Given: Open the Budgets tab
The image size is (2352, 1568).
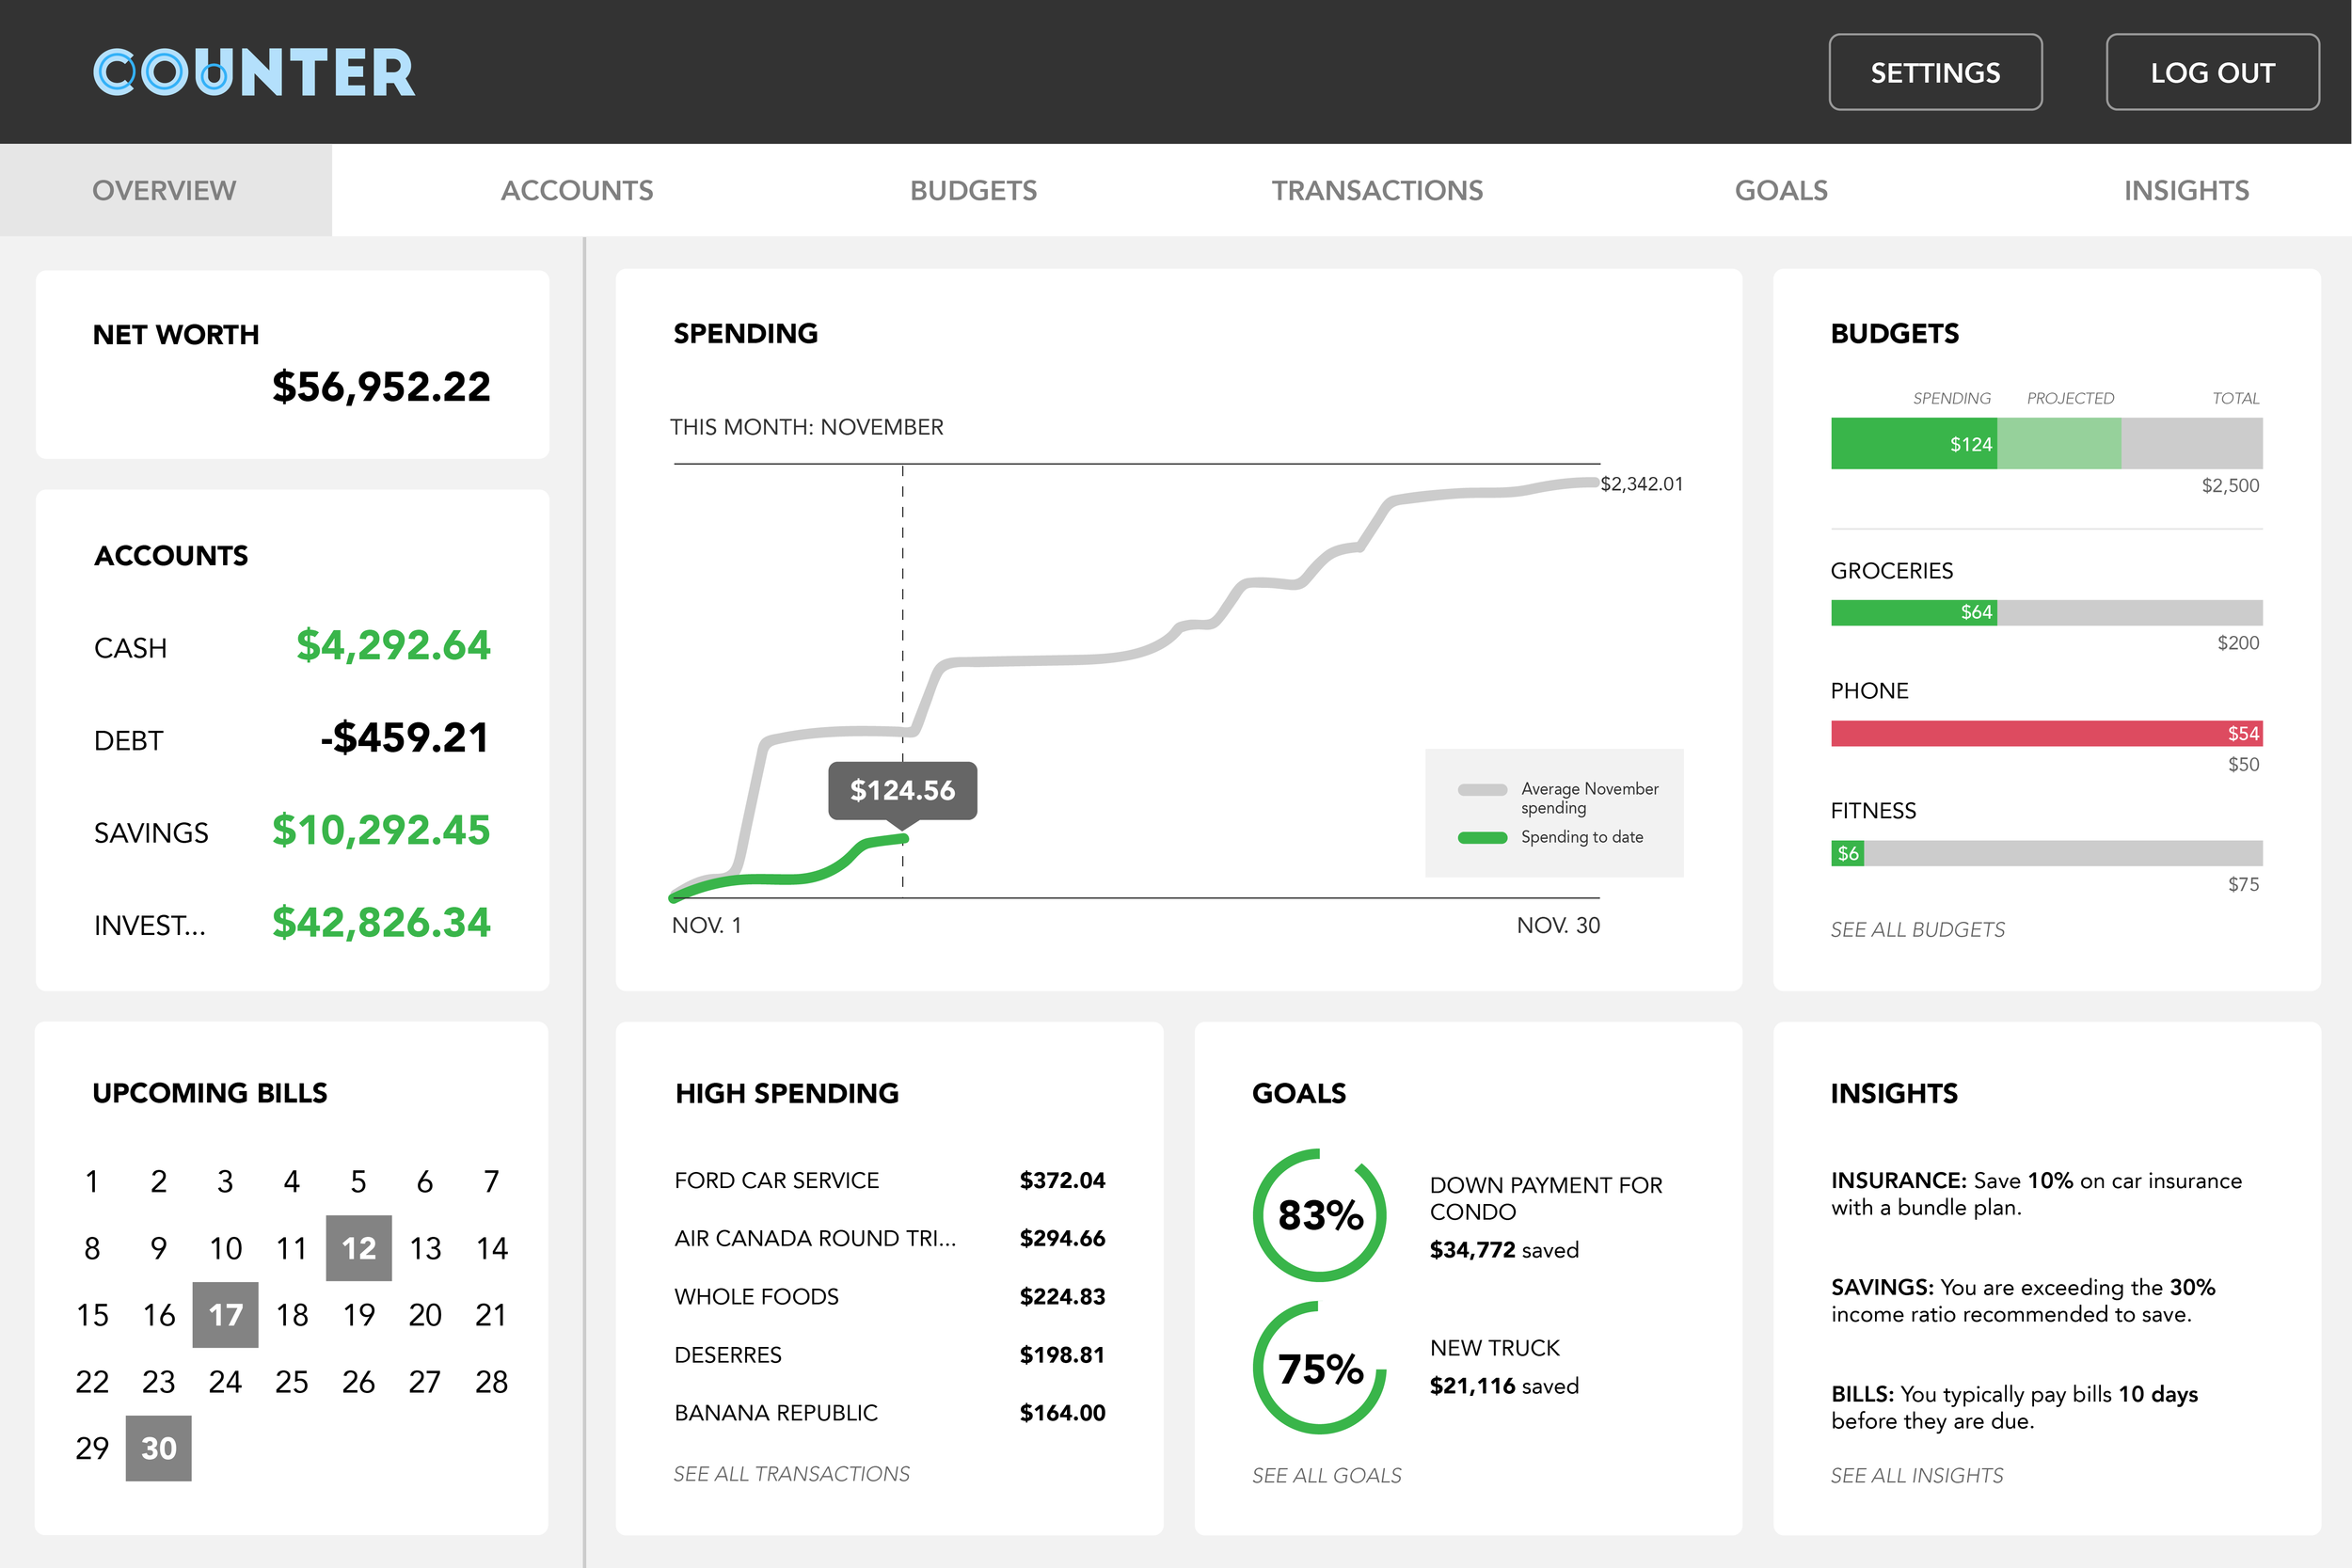Looking at the screenshot, I should (973, 190).
